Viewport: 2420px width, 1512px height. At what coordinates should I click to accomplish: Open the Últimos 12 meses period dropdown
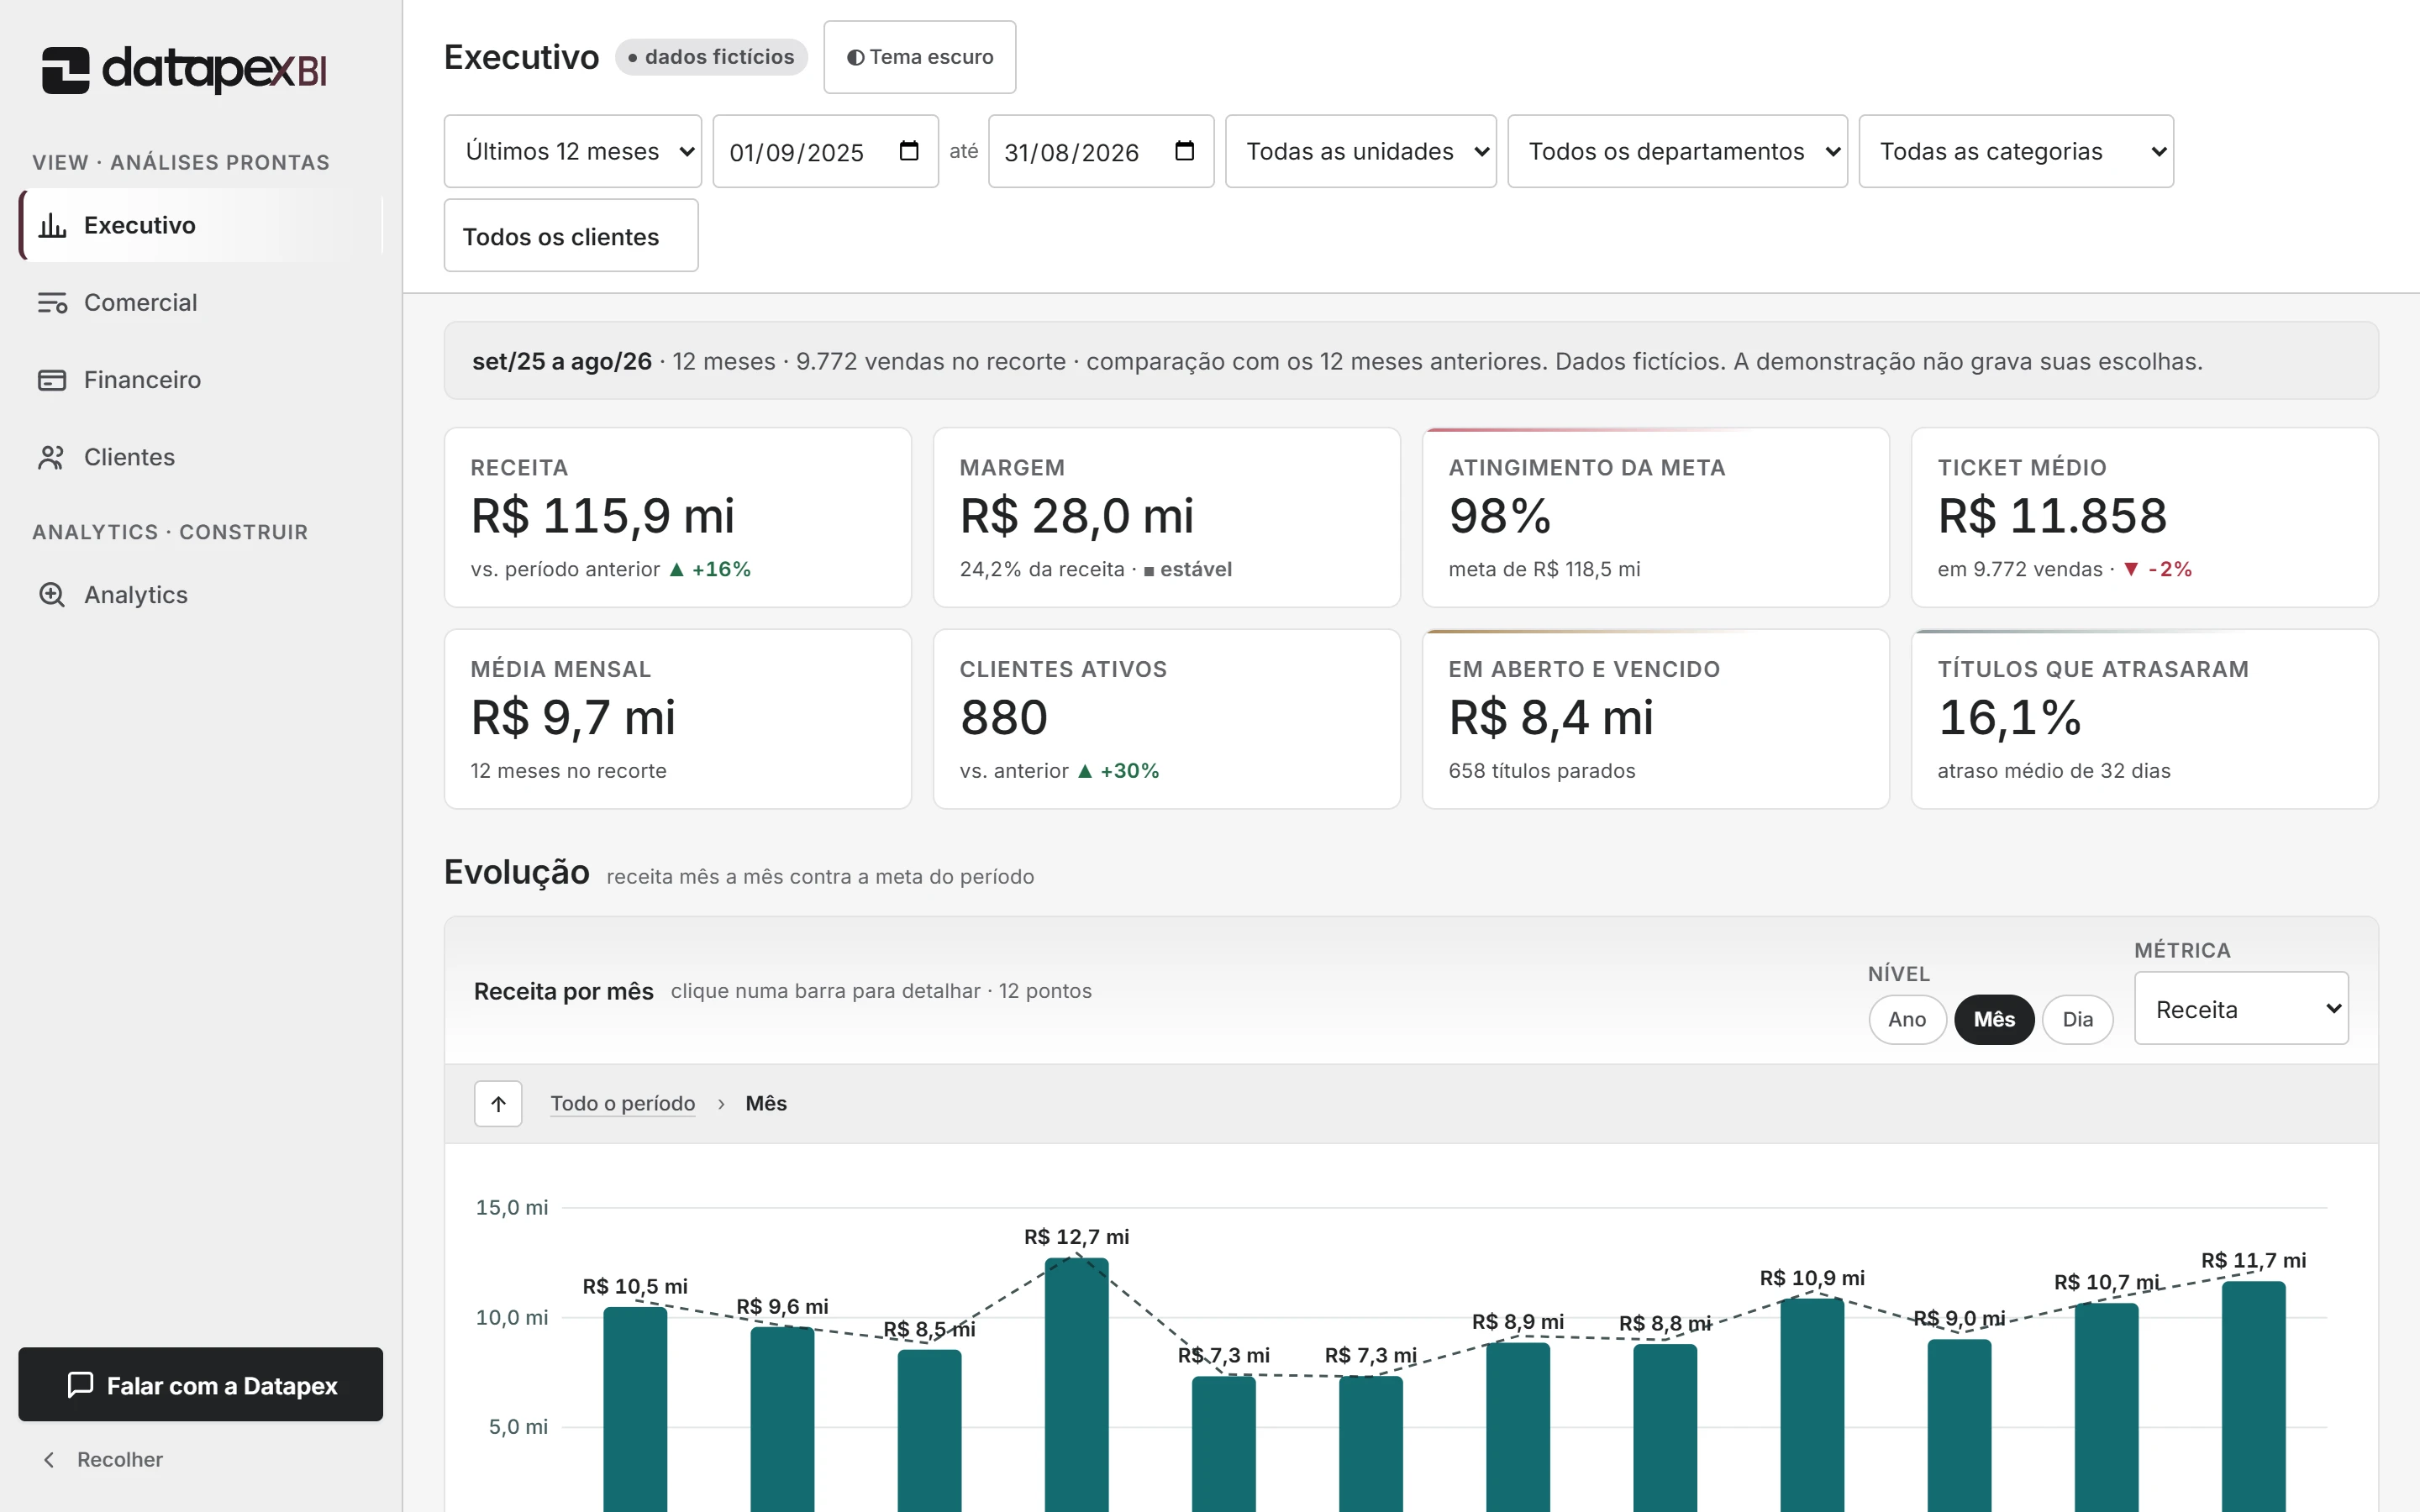(573, 151)
